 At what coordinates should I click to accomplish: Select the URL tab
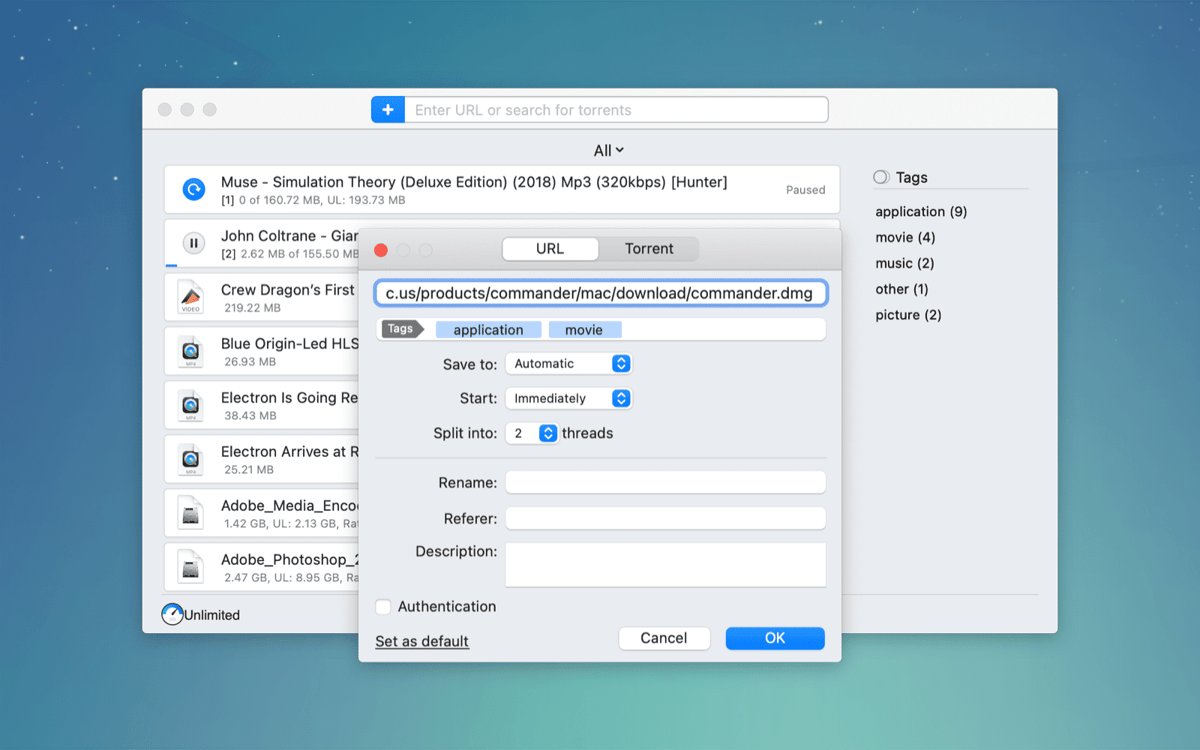point(550,249)
